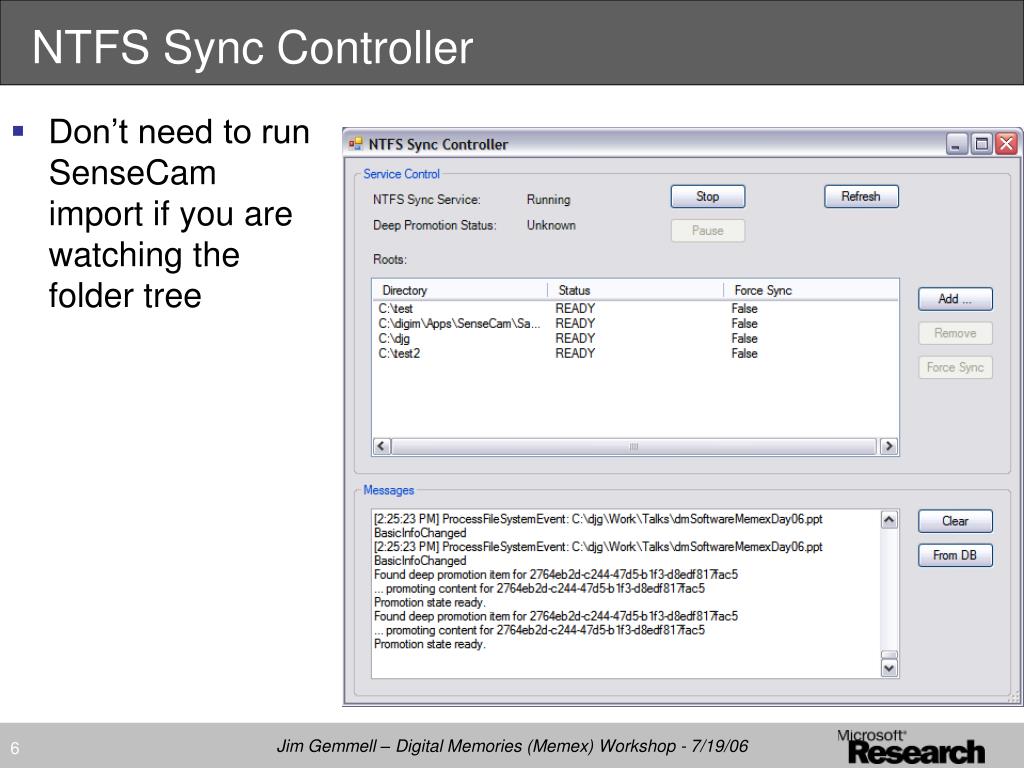Click the slide title 'NTFS Sync Controller'
Image resolution: width=1024 pixels, height=768 pixels.
click(253, 47)
